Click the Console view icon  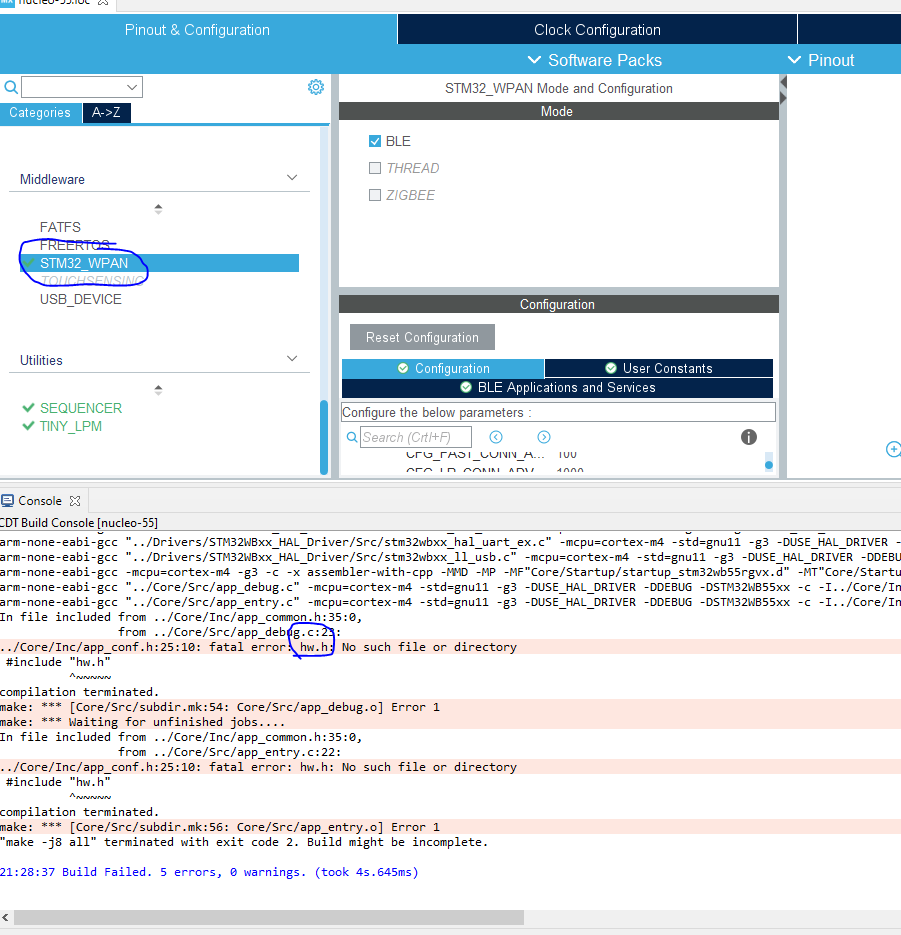click(8, 501)
